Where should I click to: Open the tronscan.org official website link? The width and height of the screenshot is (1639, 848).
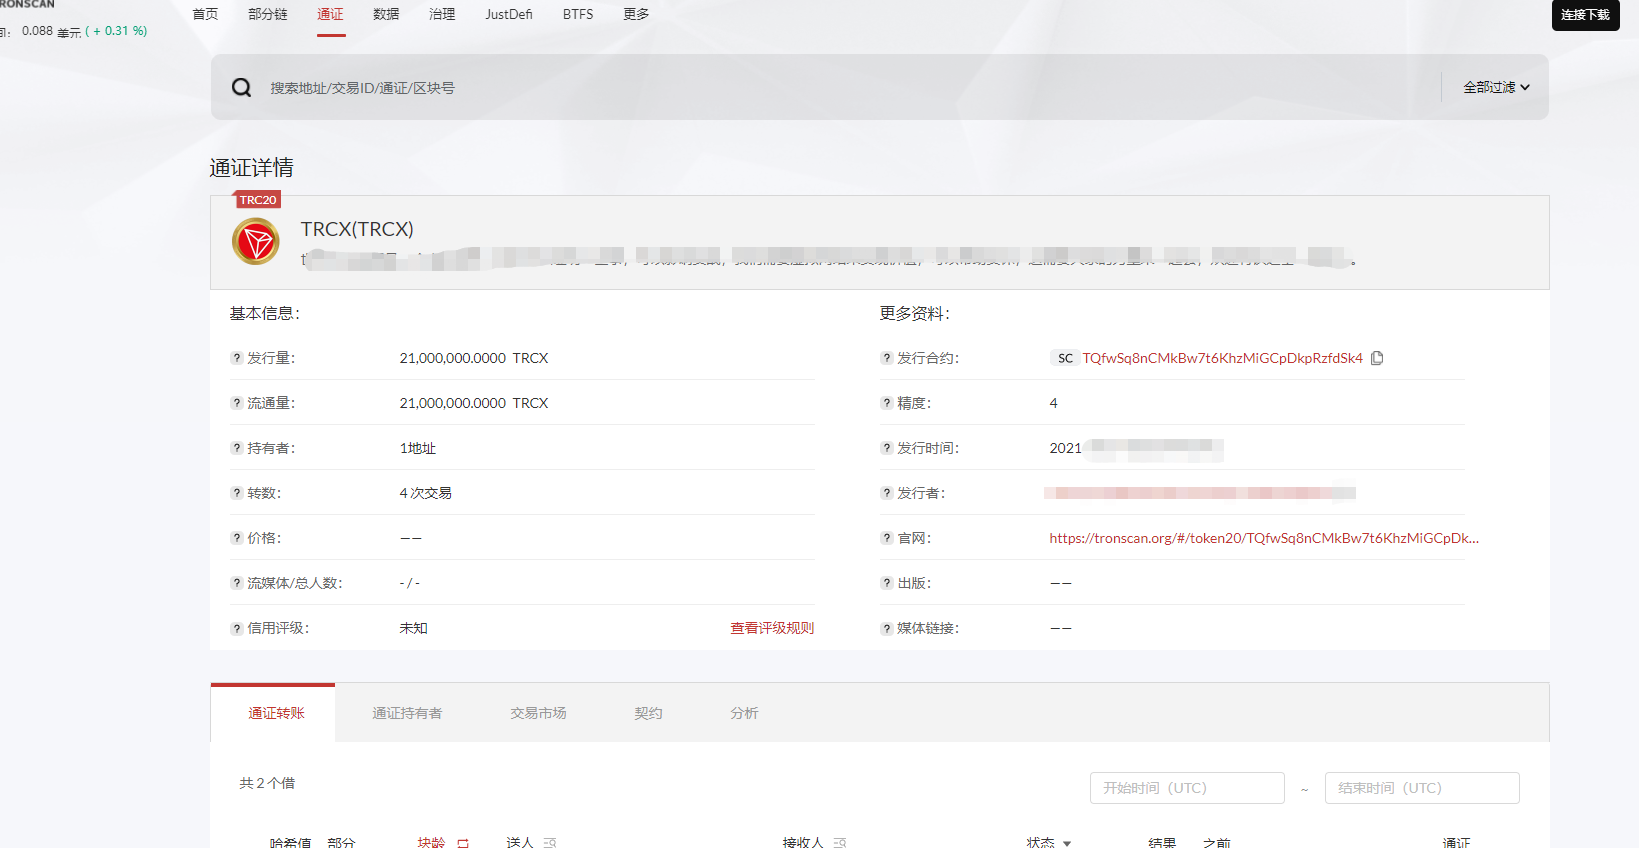tap(1264, 538)
